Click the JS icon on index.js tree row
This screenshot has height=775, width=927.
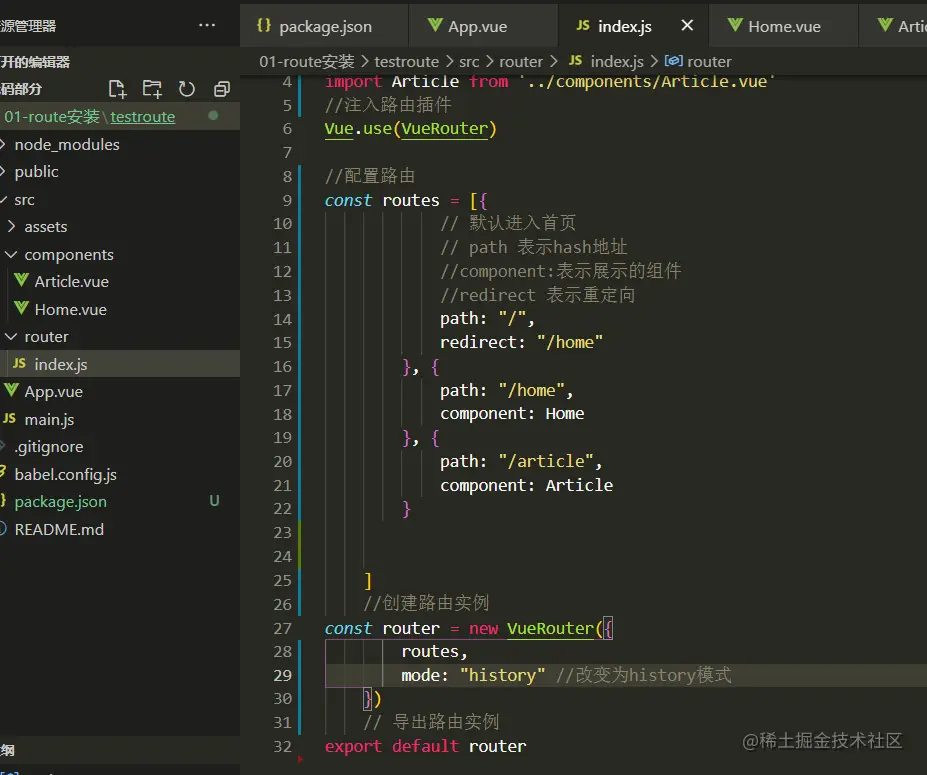coord(20,363)
